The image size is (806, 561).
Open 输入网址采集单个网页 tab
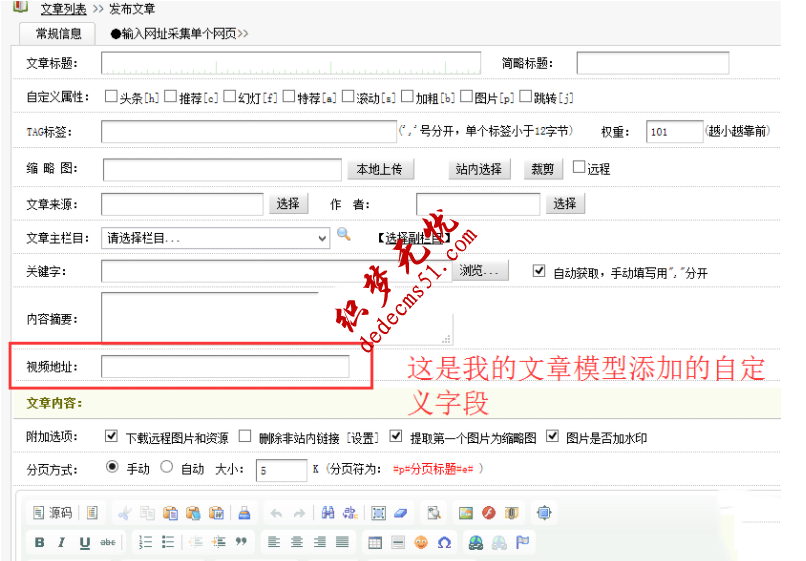click(x=179, y=34)
